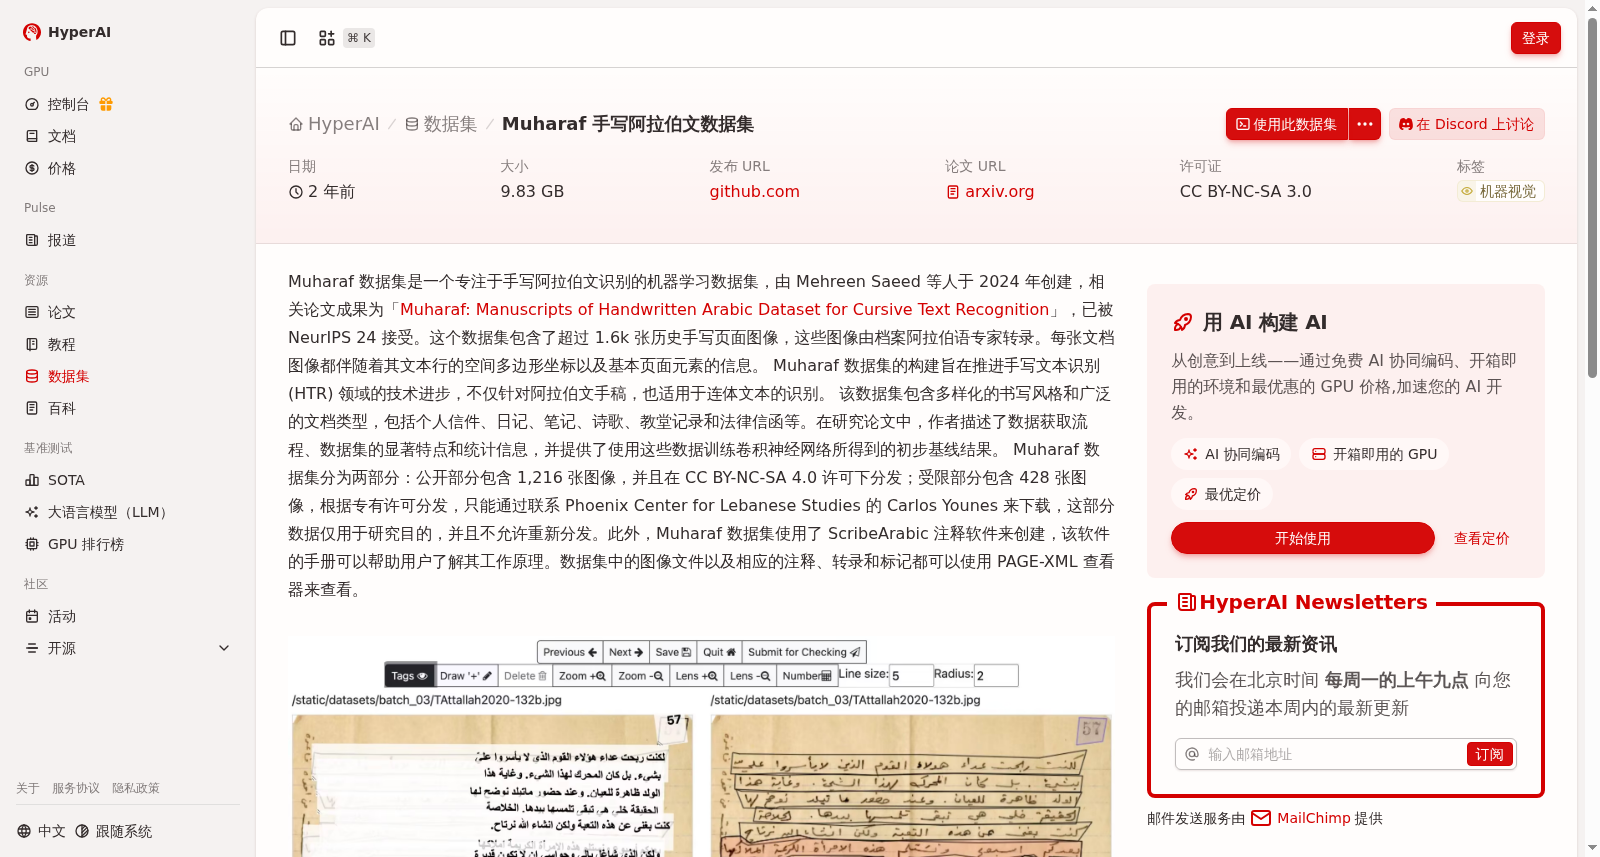Screen dimensions: 1600x857
Task: Click the ⌘ K shortcut badge
Action: 359,38
